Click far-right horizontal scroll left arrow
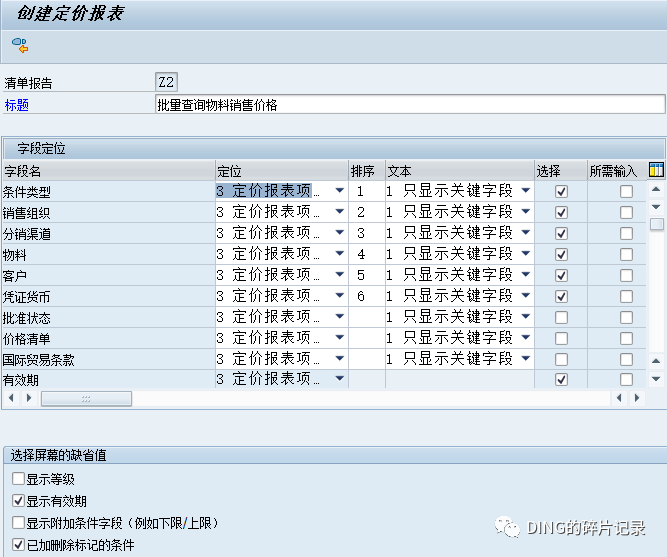 click(619, 398)
